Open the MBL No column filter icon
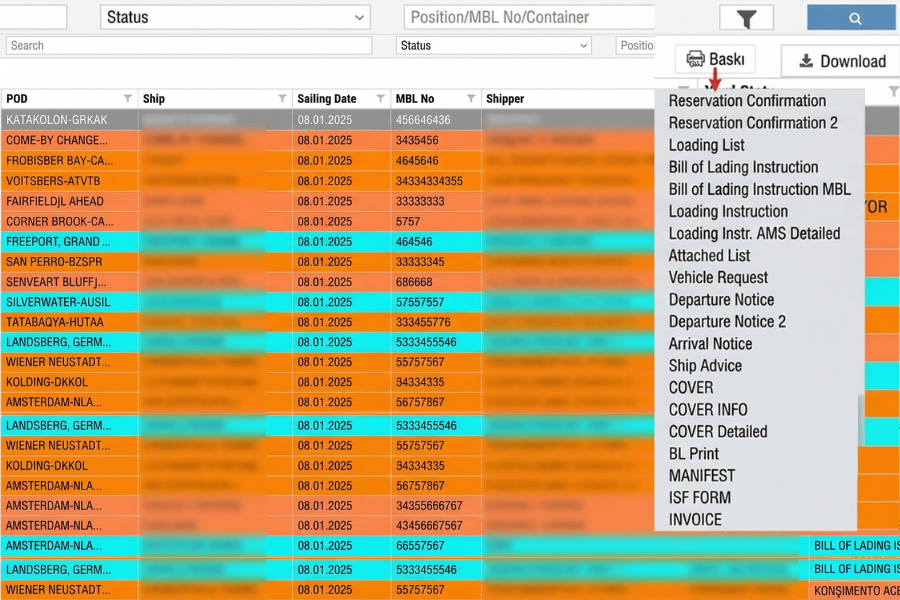The width and height of the screenshot is (900, 600). [471, 99]
